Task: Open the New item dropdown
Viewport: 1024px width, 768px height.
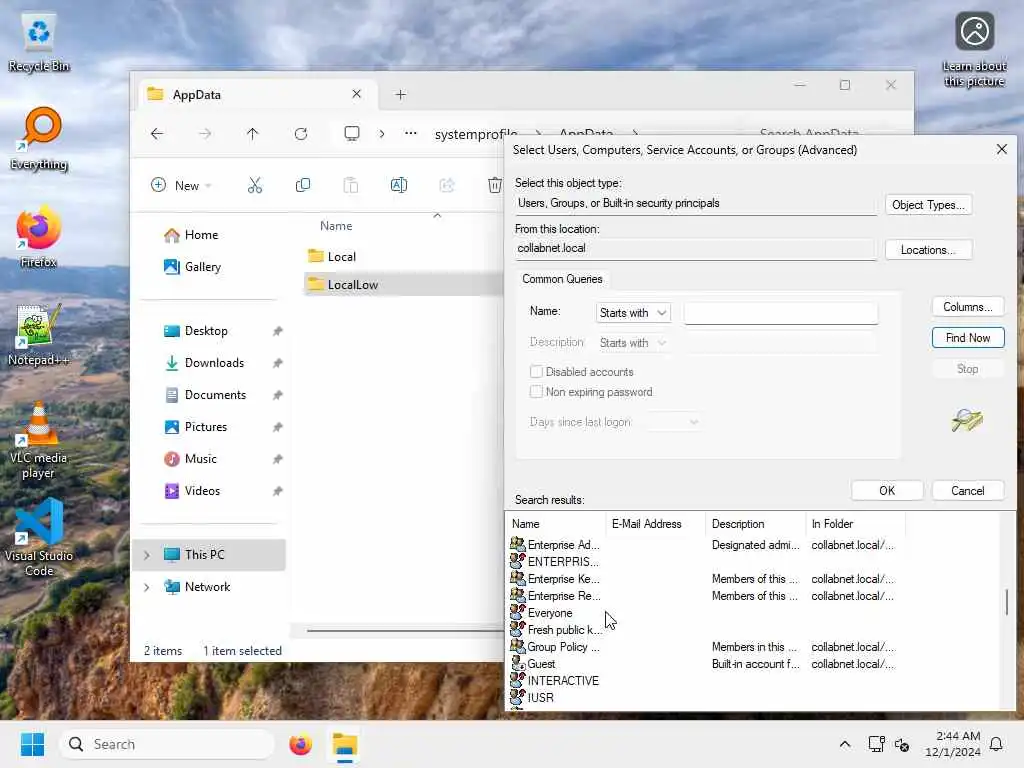Action: [181, 185]
